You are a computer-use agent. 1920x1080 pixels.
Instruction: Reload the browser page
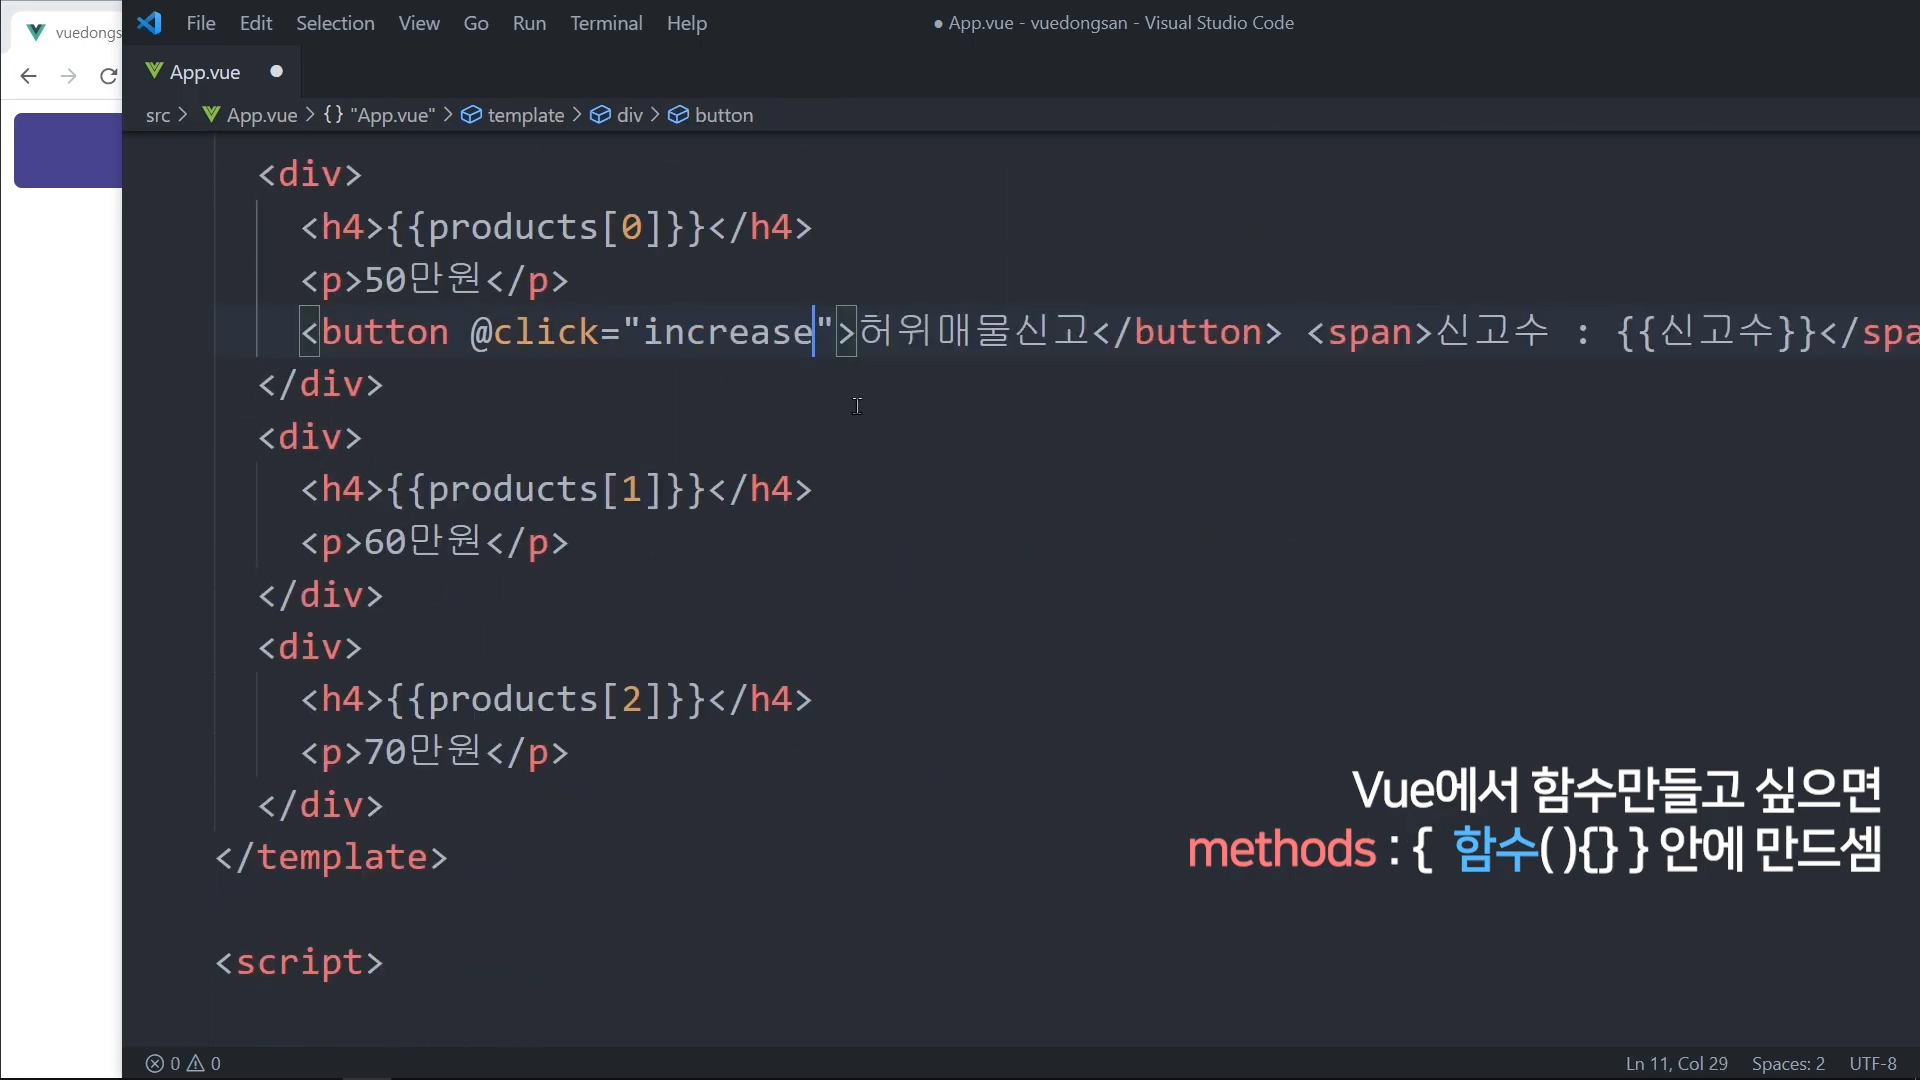coord(108,76)
